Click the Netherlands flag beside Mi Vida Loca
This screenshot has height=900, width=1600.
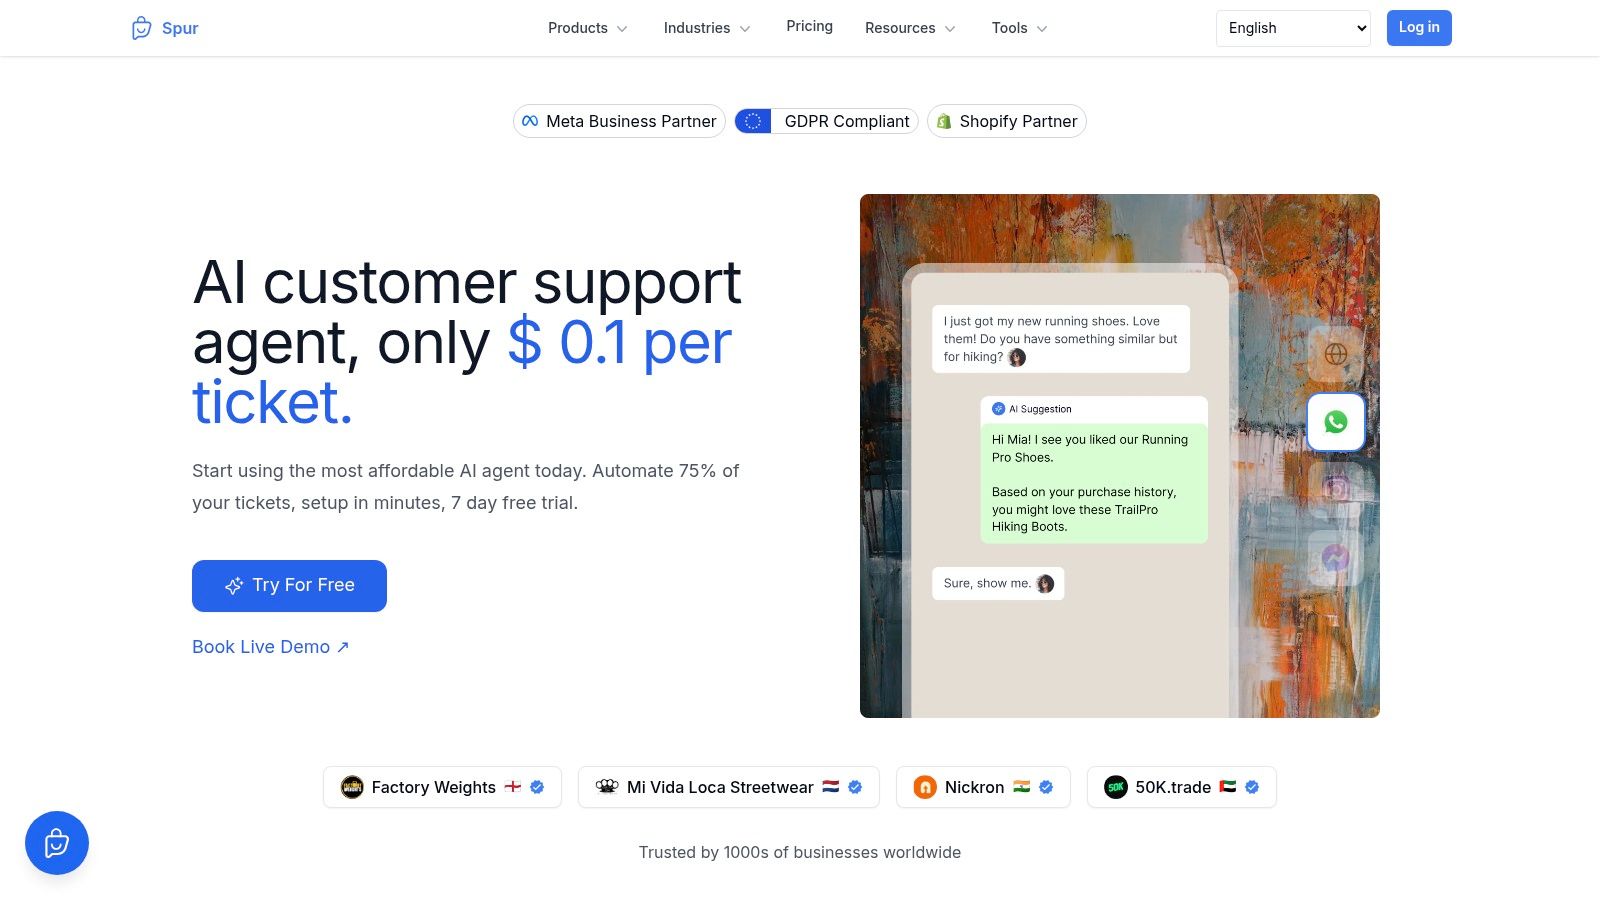click(x=830, y=787)
